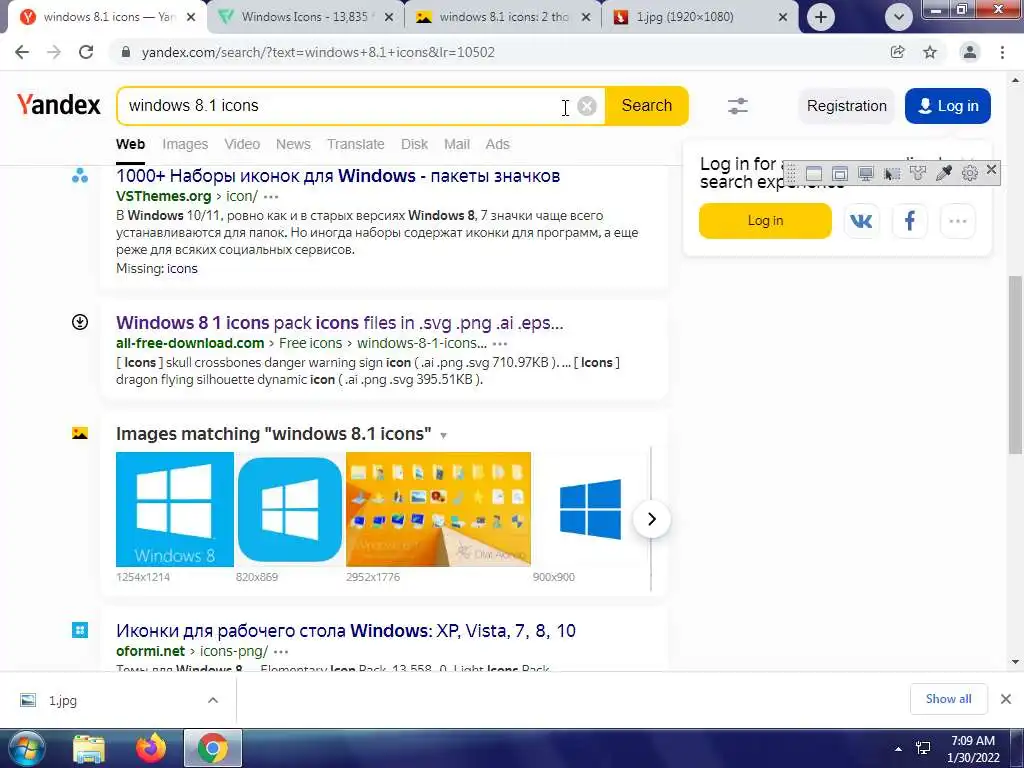1024x768 pixels.
Task: Close the downloads bar
Action: pyautogui.click(x=1006, y=699)
